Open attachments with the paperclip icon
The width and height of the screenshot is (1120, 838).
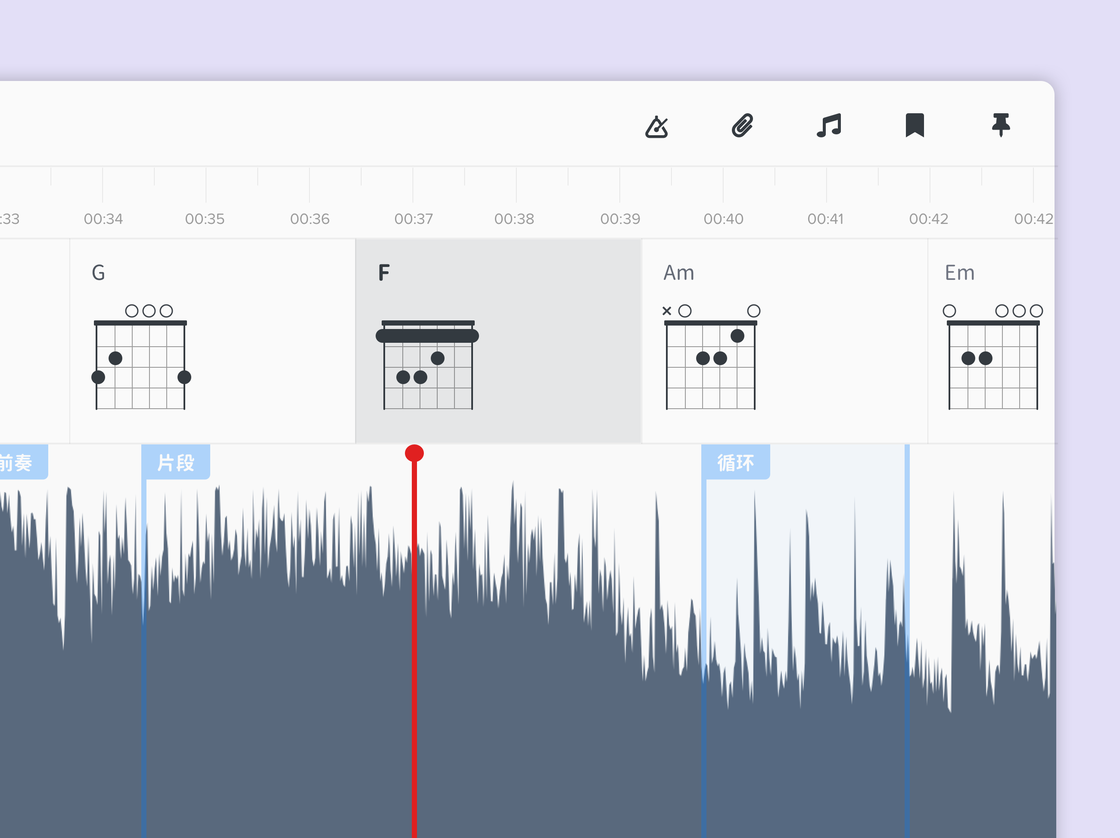tap(742, 126)
